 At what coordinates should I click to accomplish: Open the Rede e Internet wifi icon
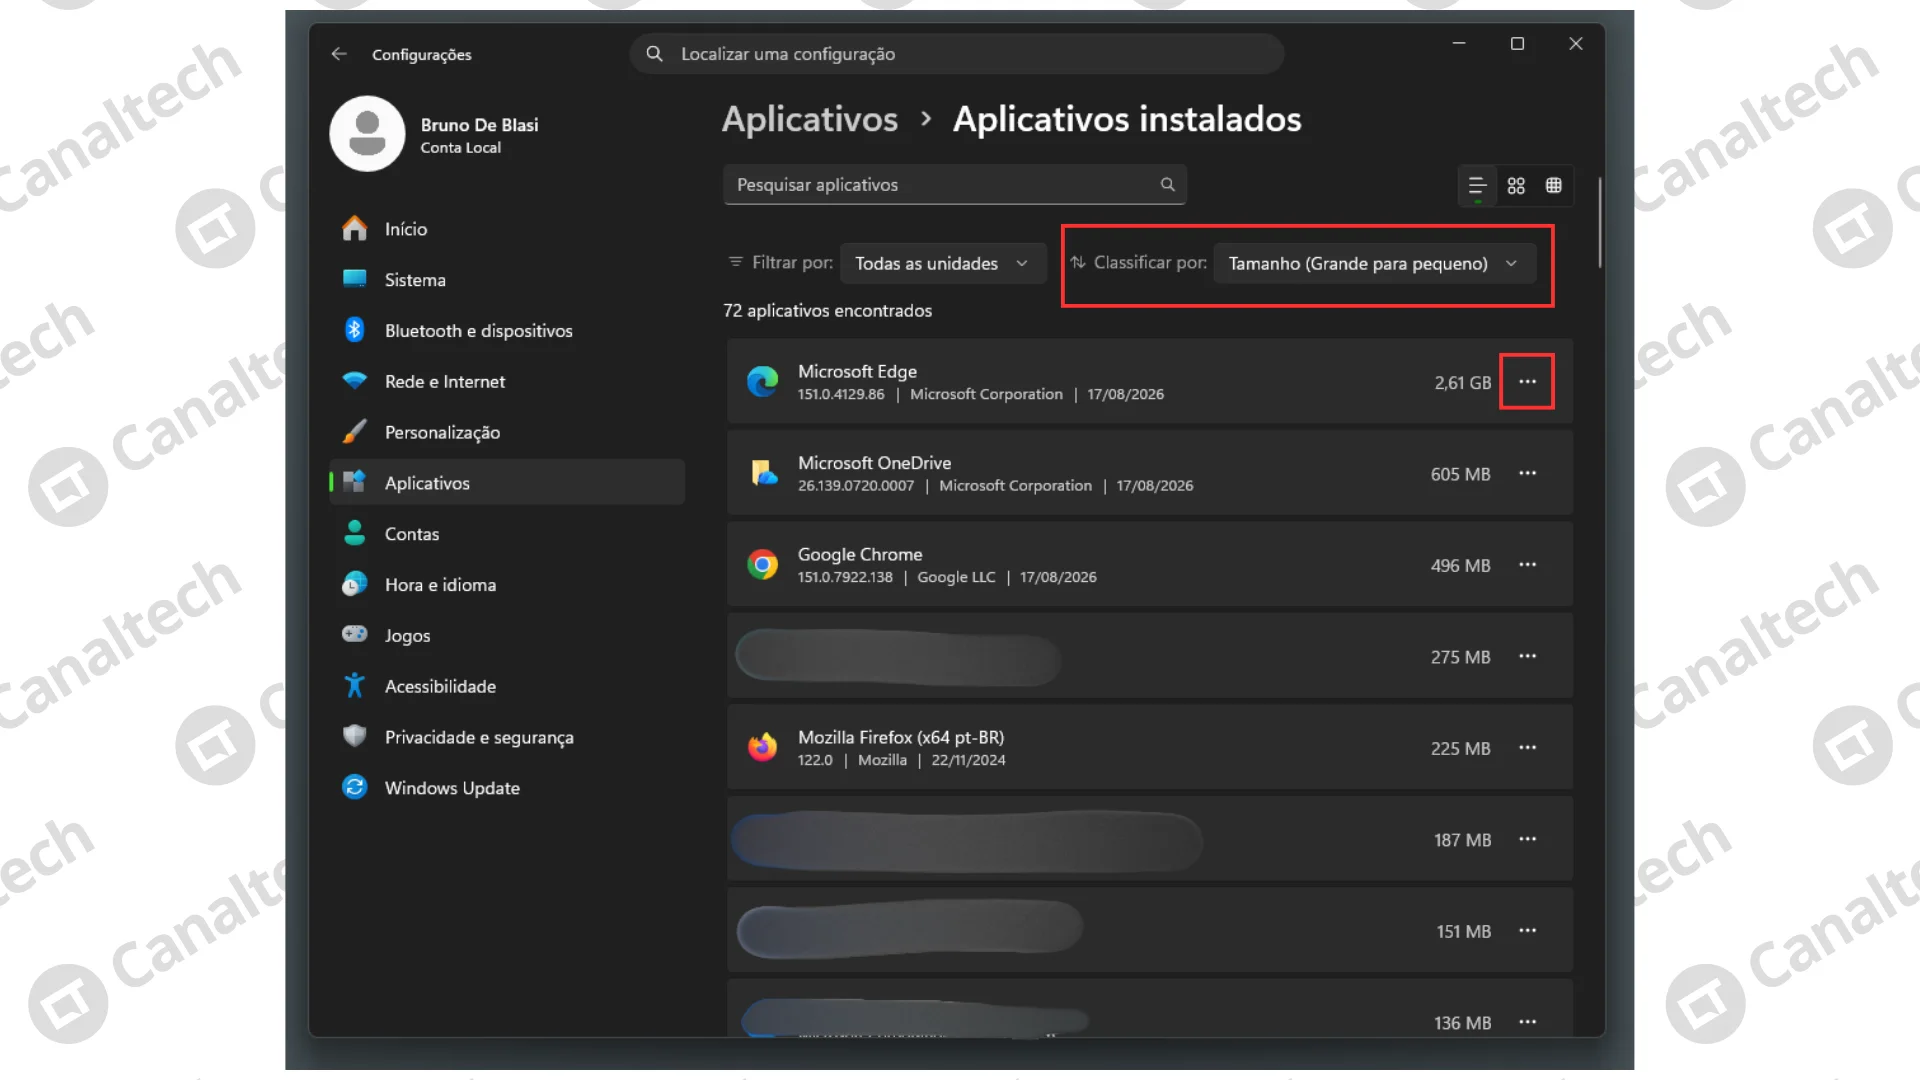(354, 381)
